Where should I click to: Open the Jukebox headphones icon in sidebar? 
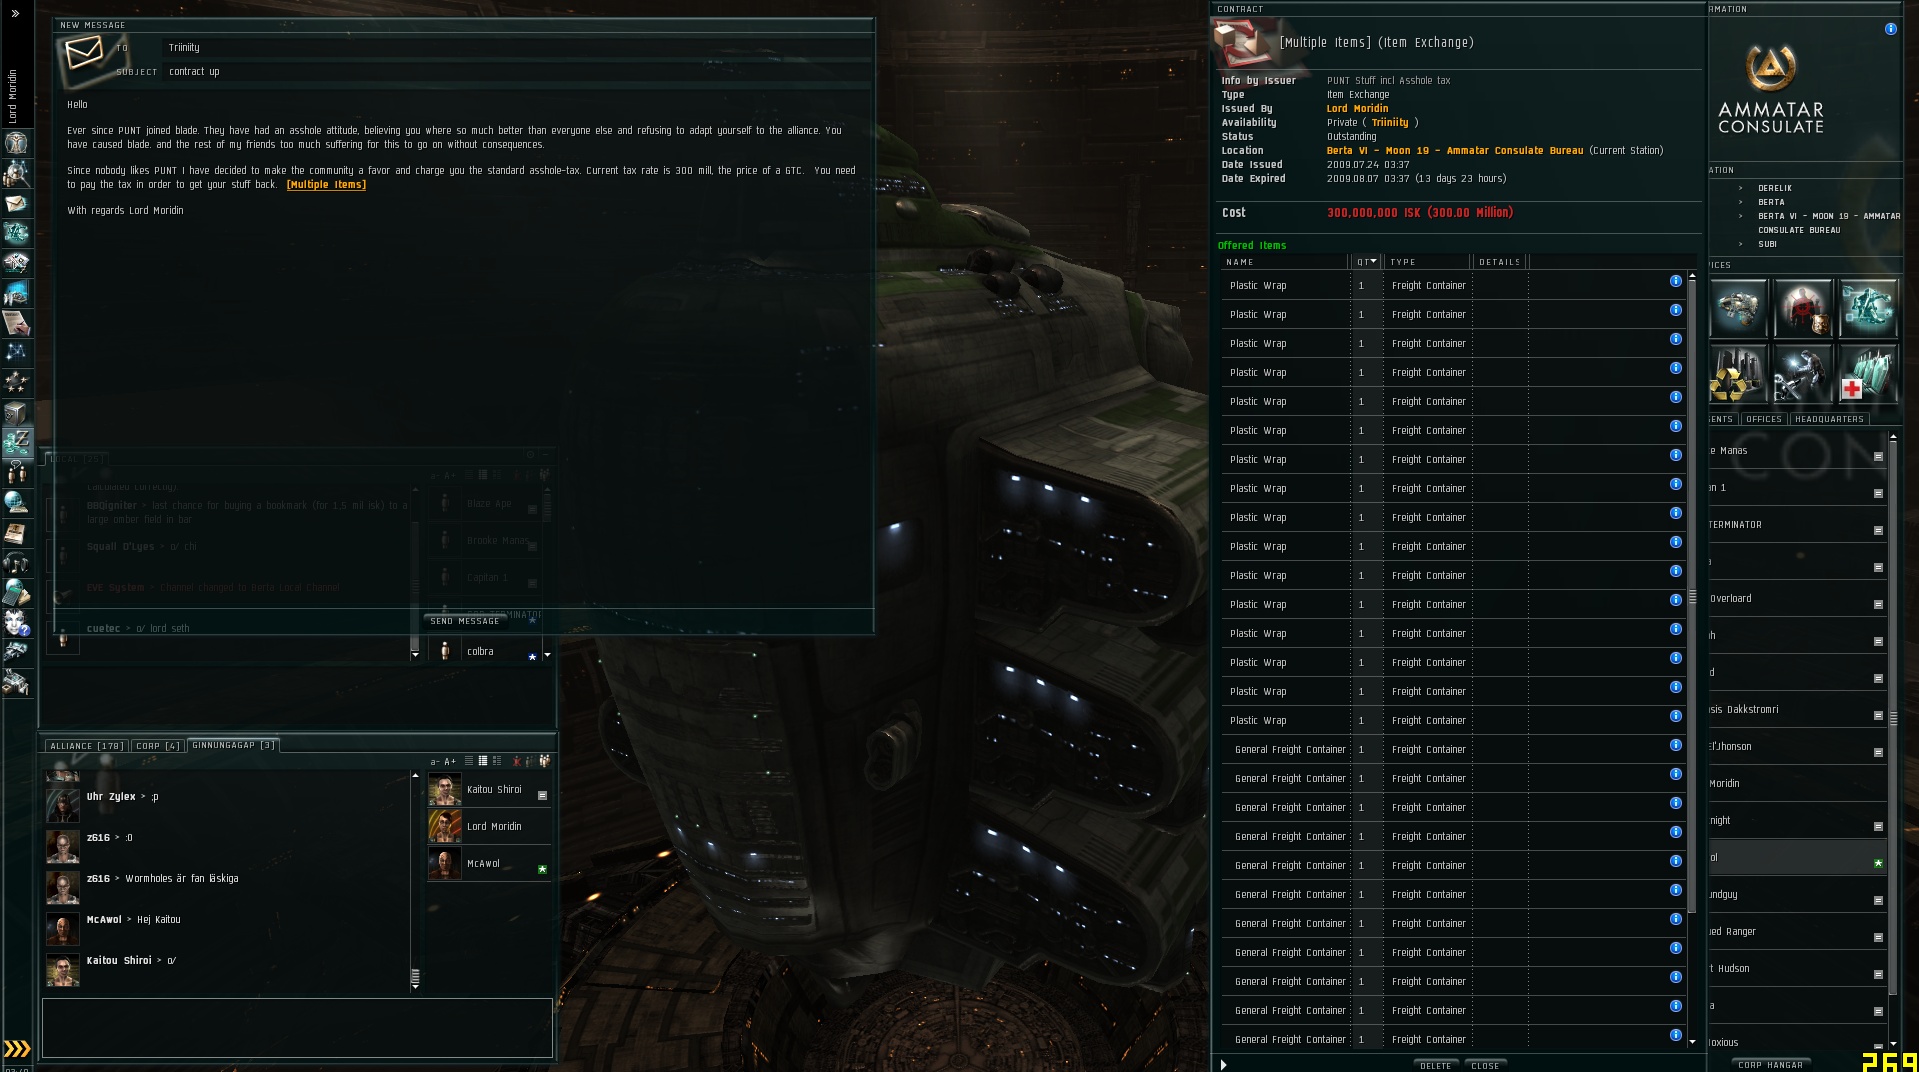(x=16, y=563)
